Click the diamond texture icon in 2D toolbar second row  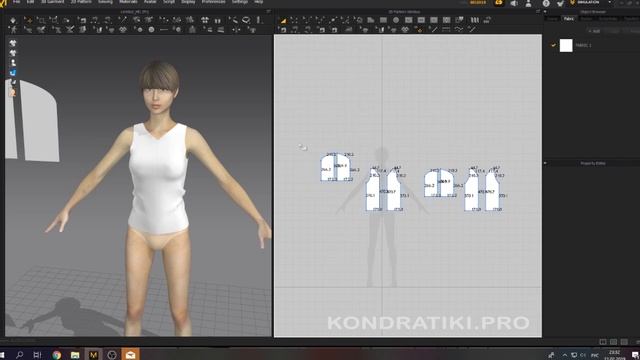405,29
